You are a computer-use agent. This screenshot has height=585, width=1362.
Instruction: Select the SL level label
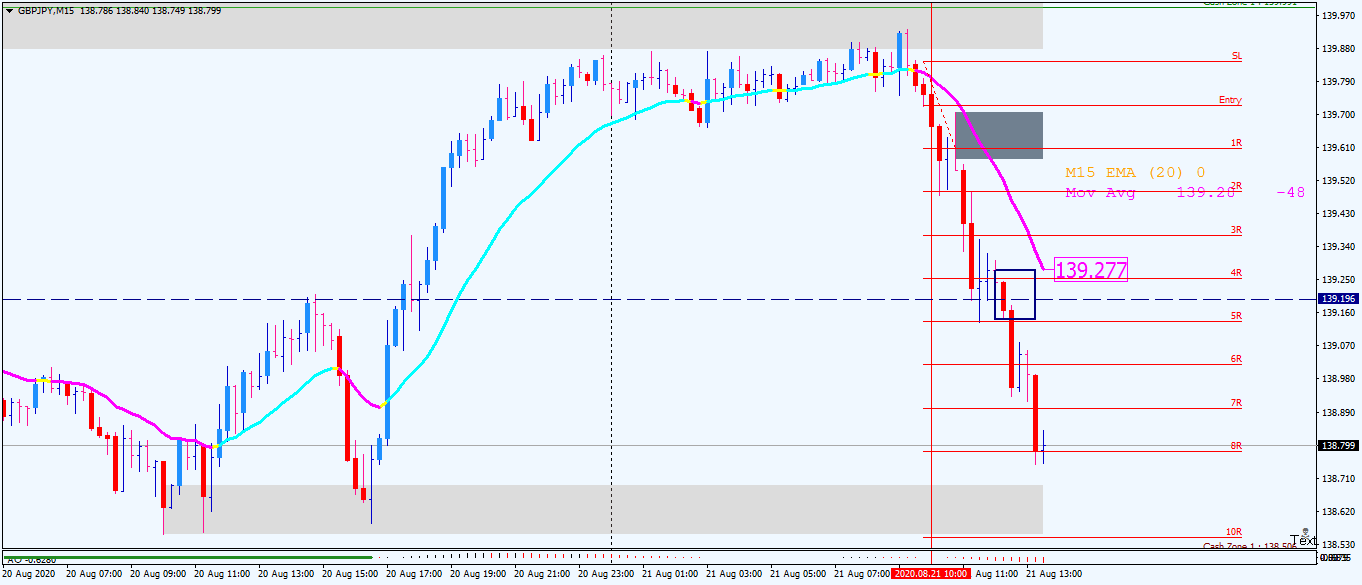point(1237,56)
